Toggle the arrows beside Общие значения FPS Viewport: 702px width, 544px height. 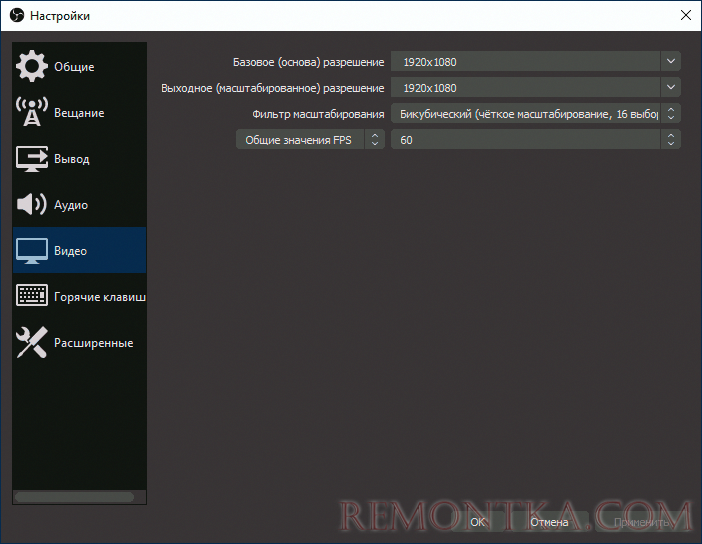coord(375,140)
